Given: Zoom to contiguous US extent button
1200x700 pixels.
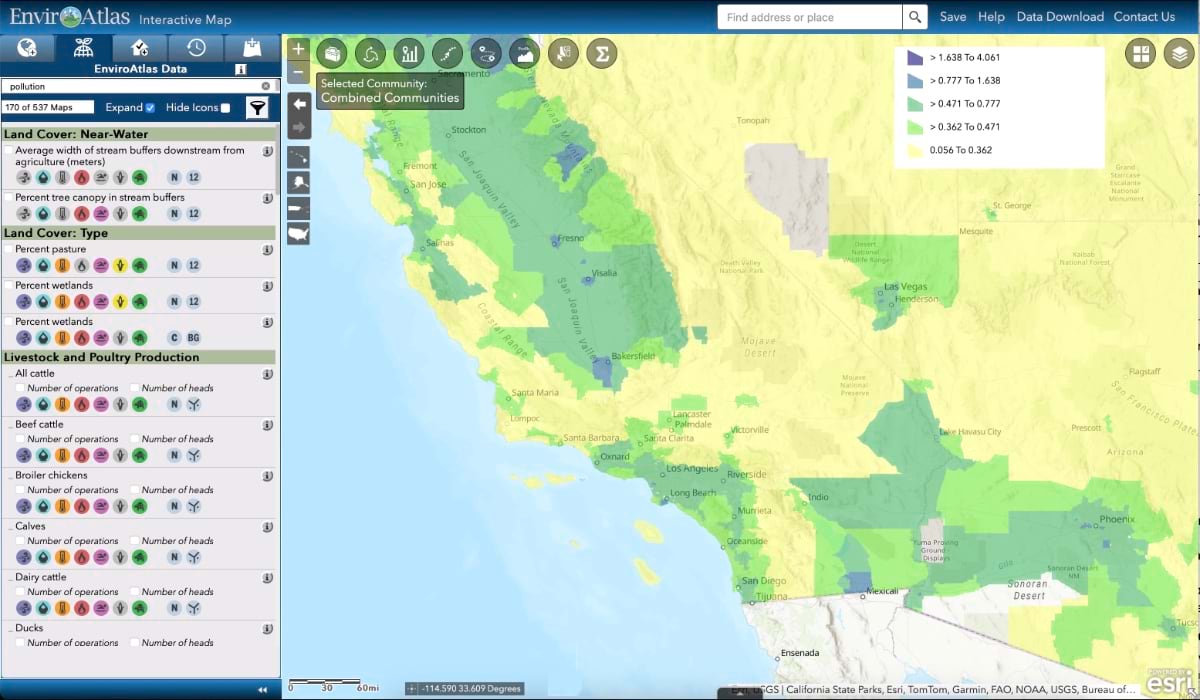Looking at the screenshot, I should click(x=298, y=233).
